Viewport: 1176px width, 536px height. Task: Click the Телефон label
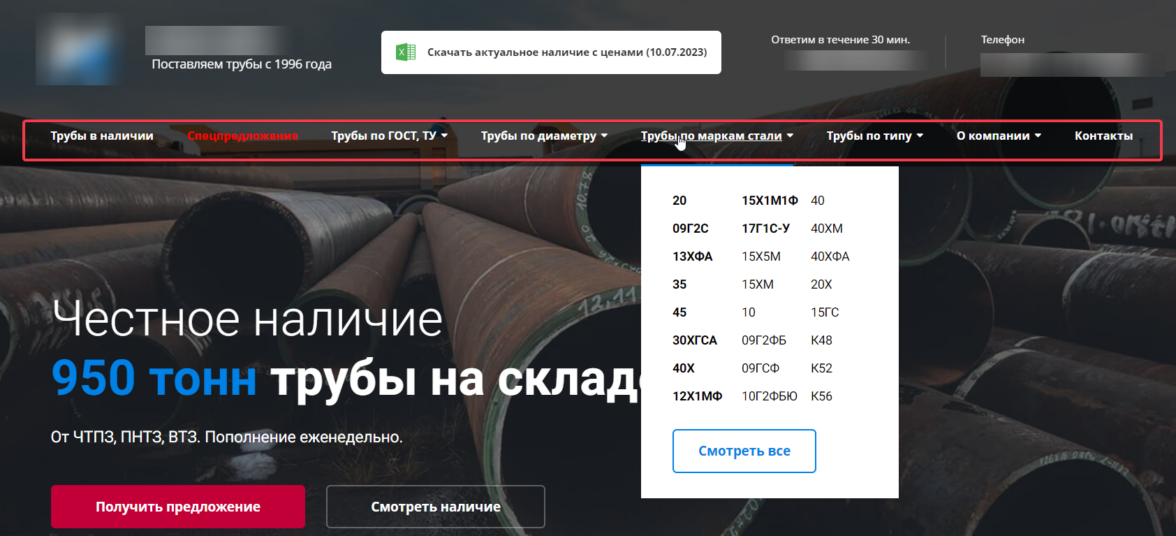tap(1002, 40)
